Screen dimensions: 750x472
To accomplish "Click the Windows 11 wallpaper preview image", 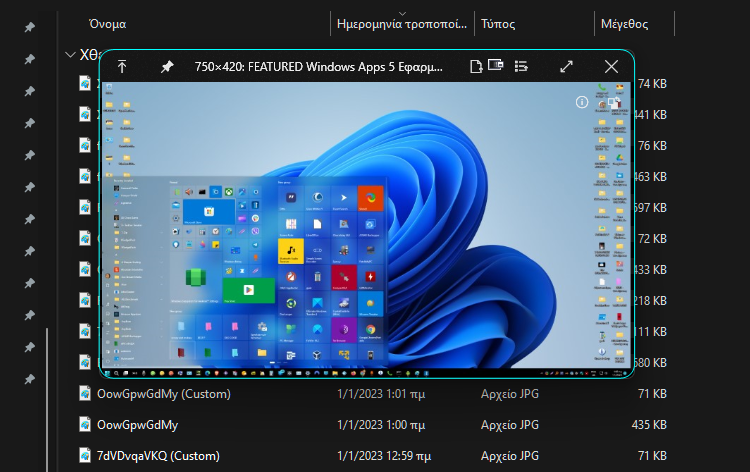I will [367, 230].
